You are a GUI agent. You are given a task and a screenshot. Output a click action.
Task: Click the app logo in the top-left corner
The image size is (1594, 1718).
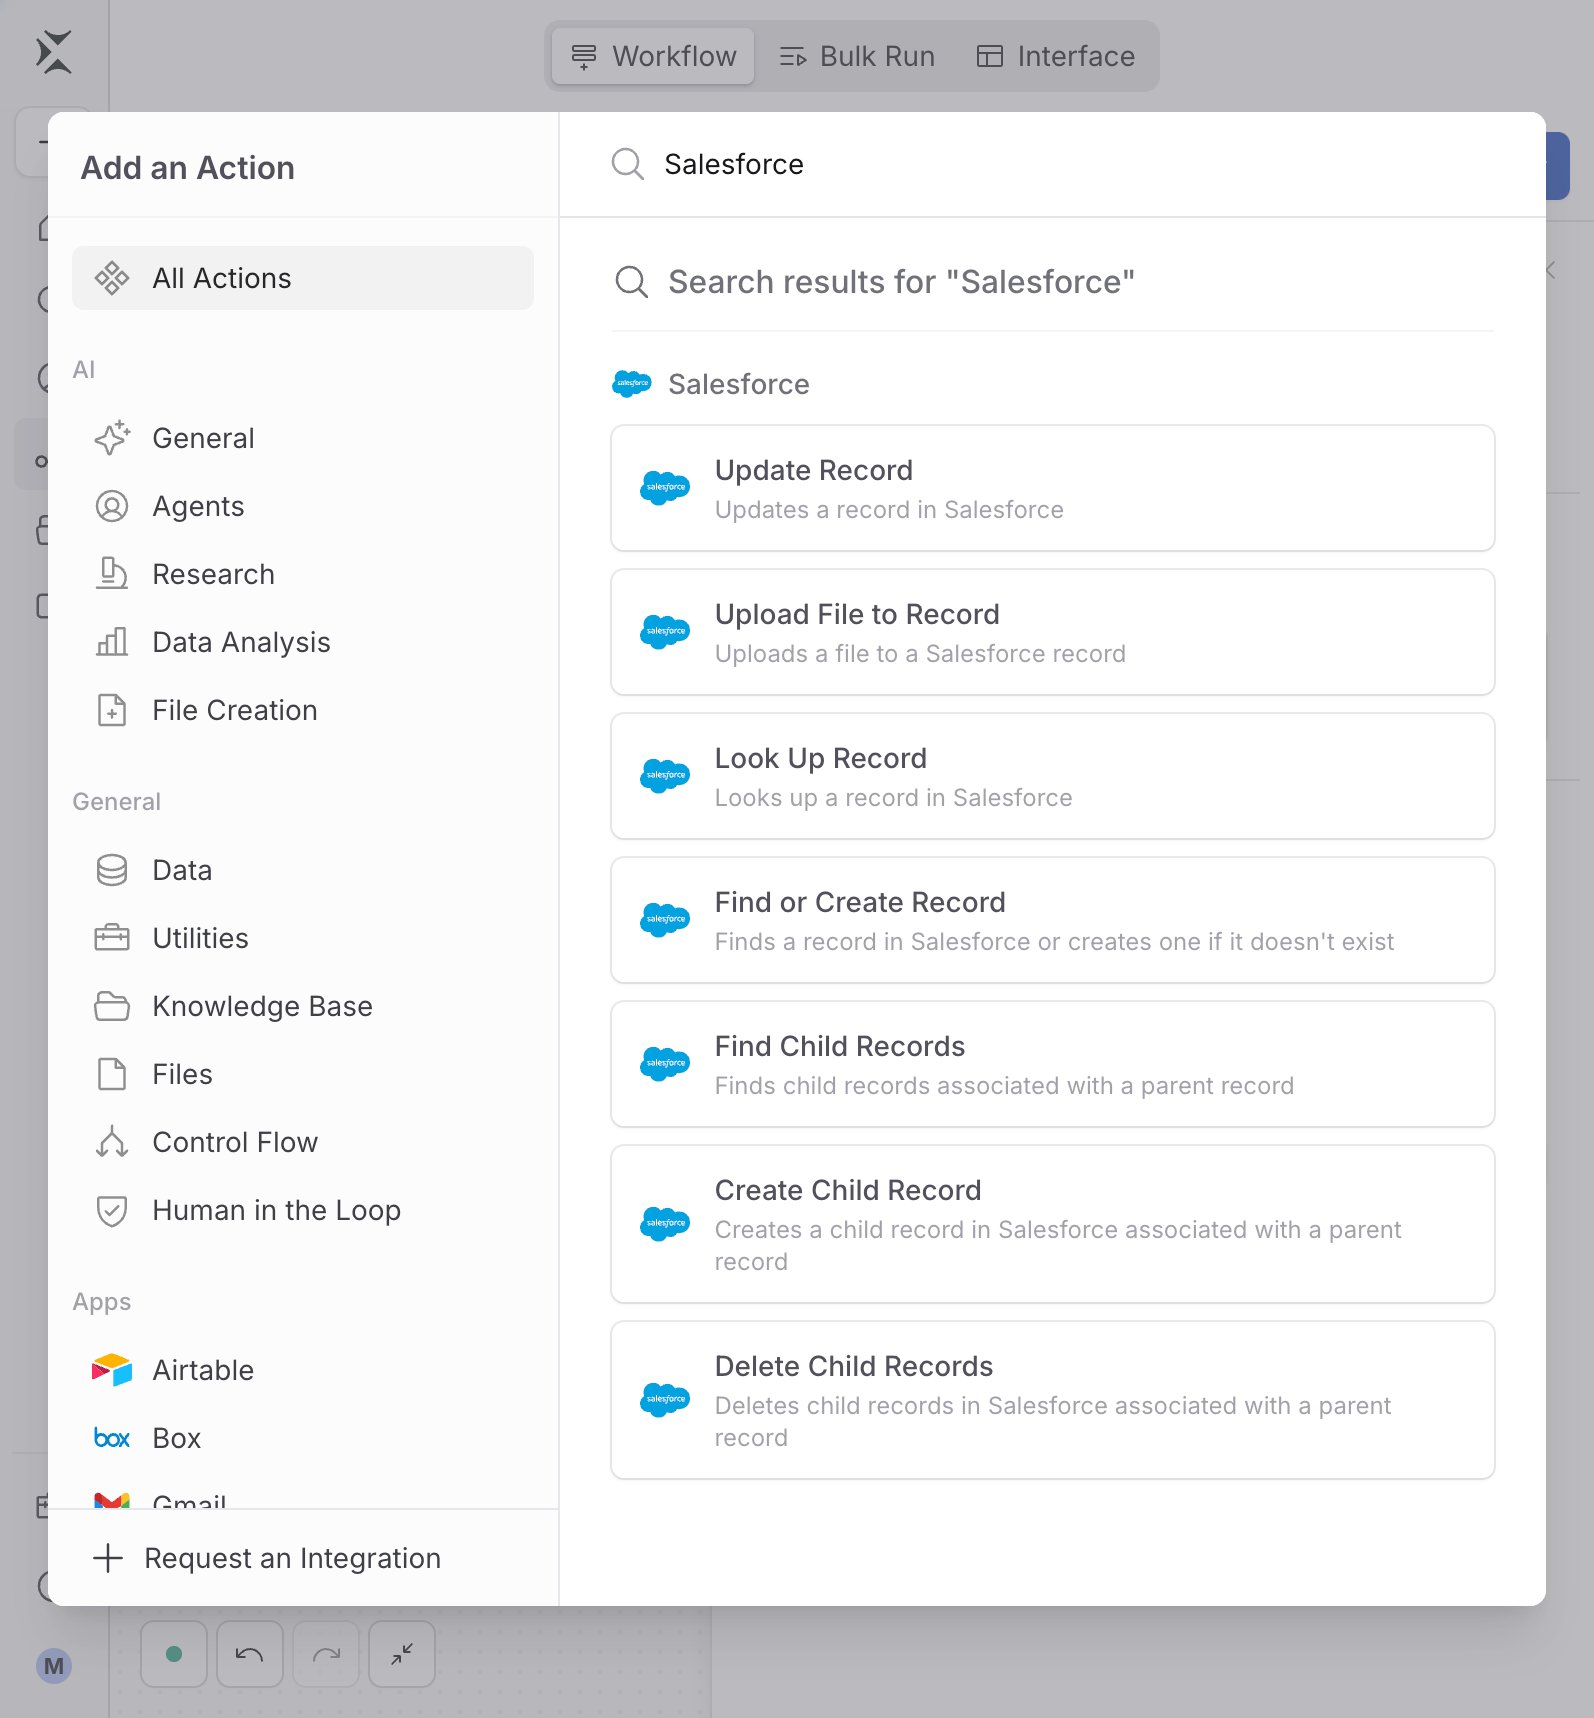pos(54,52)
